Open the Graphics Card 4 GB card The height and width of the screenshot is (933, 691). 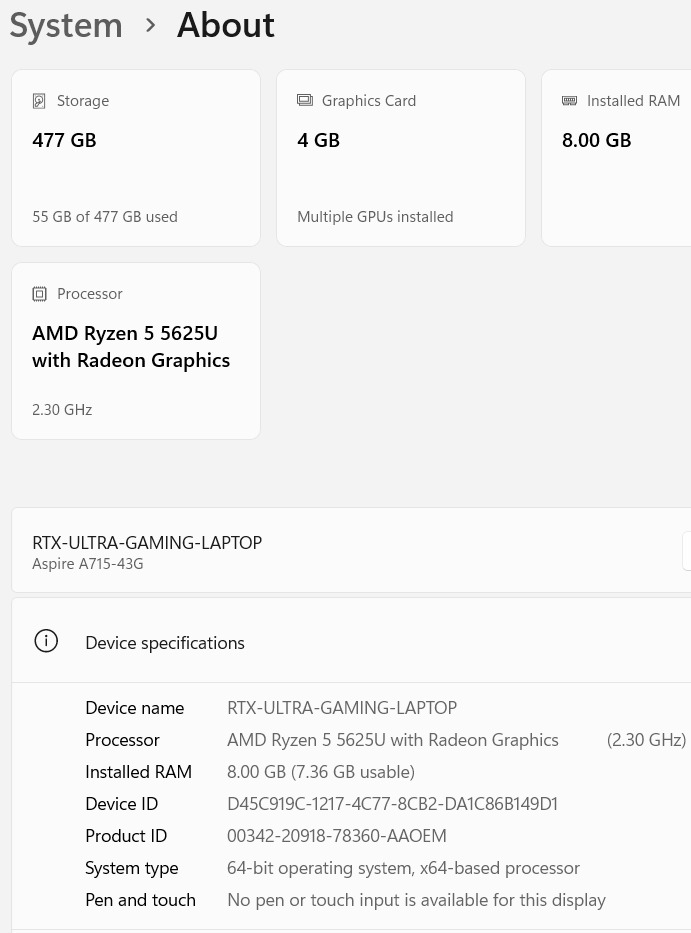(401, 158)
